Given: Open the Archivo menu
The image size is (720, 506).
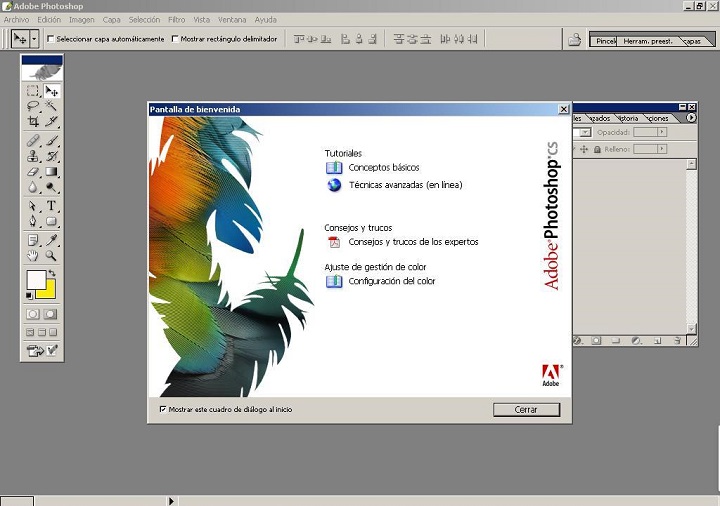Looking at the screenshot, I should (x=16, y=20).
